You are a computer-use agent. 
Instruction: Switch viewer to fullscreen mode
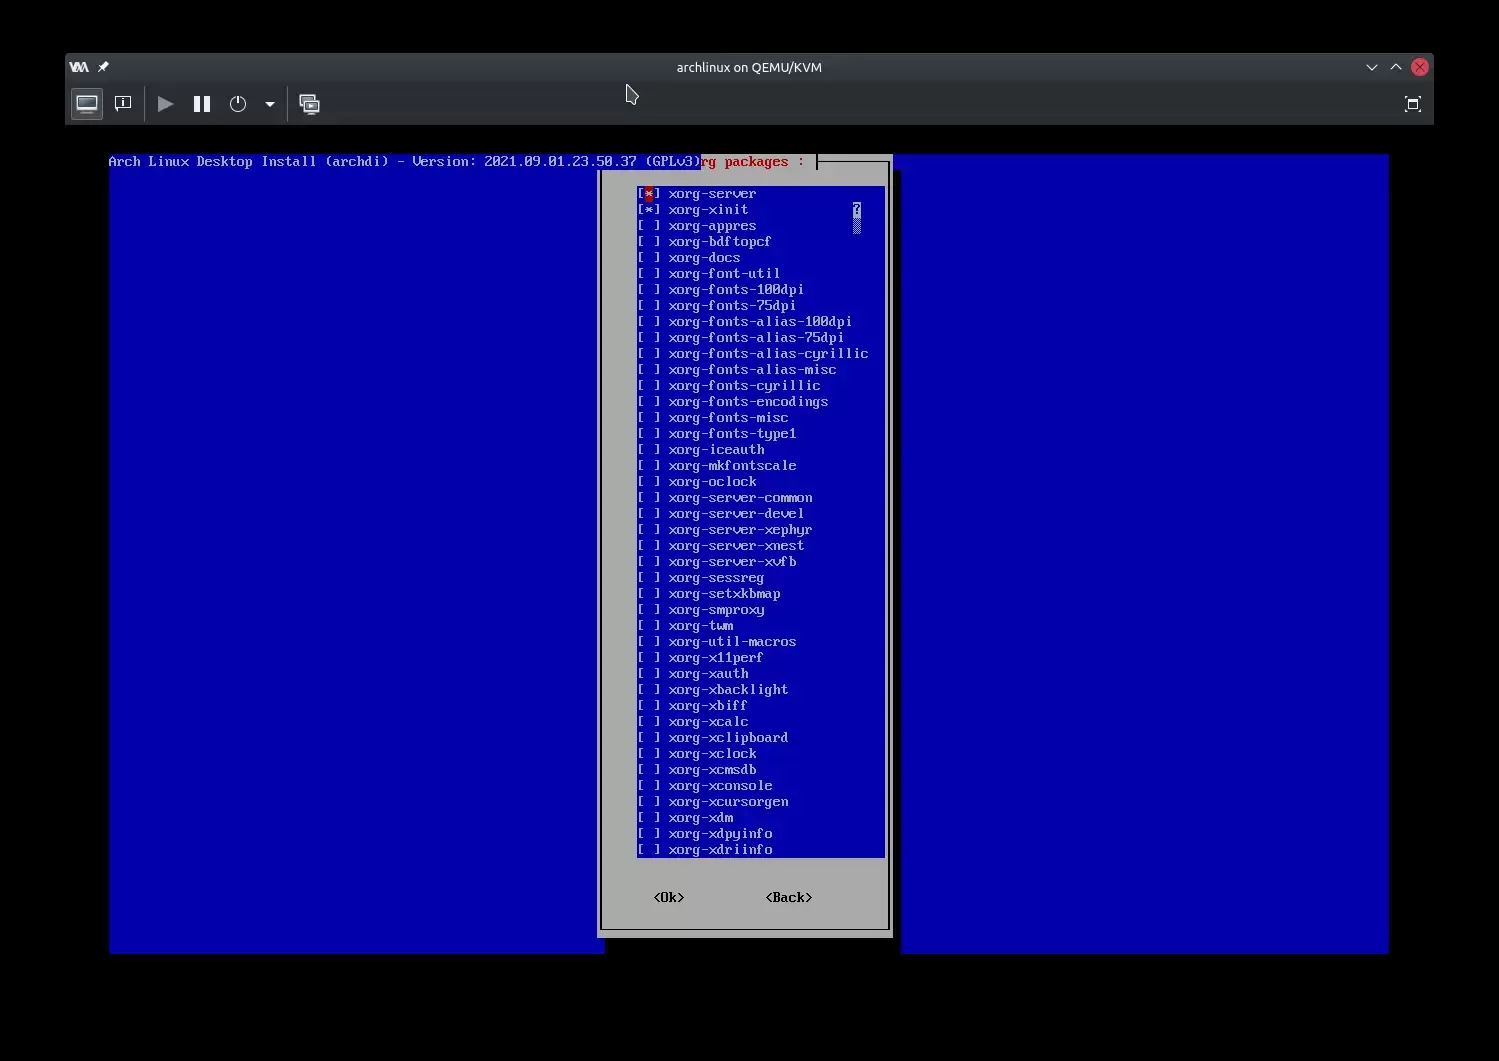[1412, 104]
